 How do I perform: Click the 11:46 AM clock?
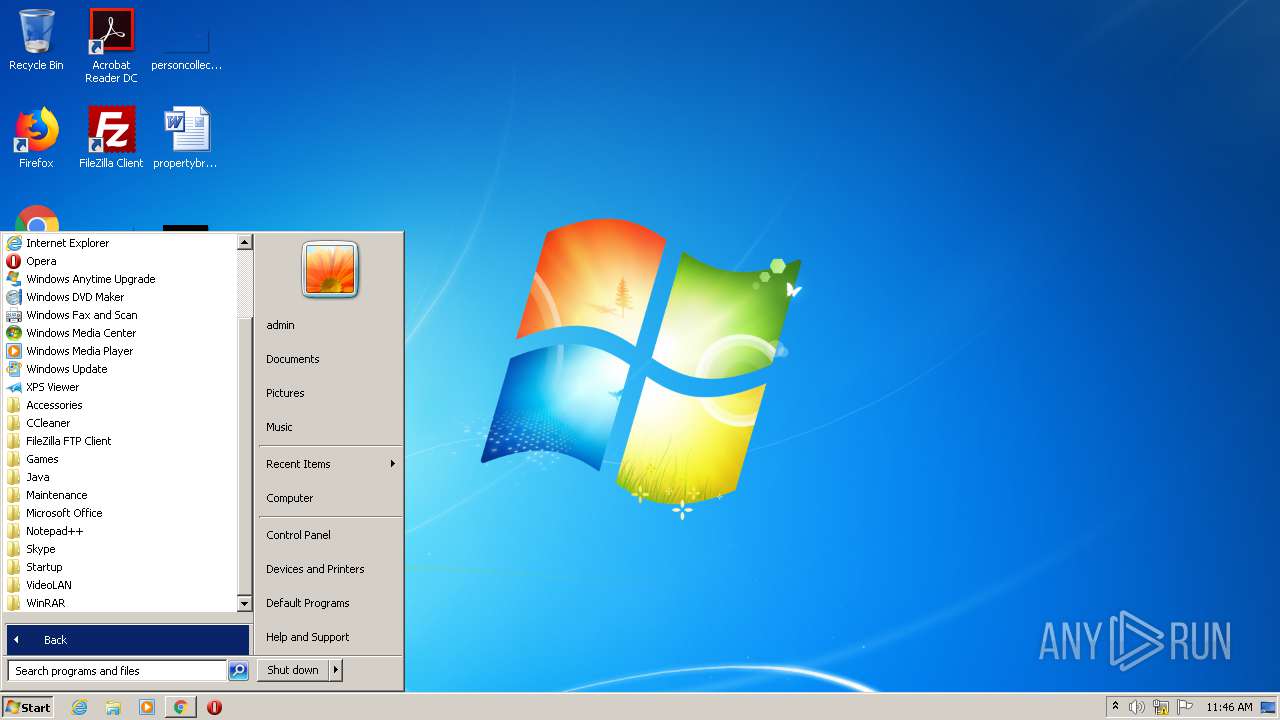pyautogui.click(x=1229, y=707)
